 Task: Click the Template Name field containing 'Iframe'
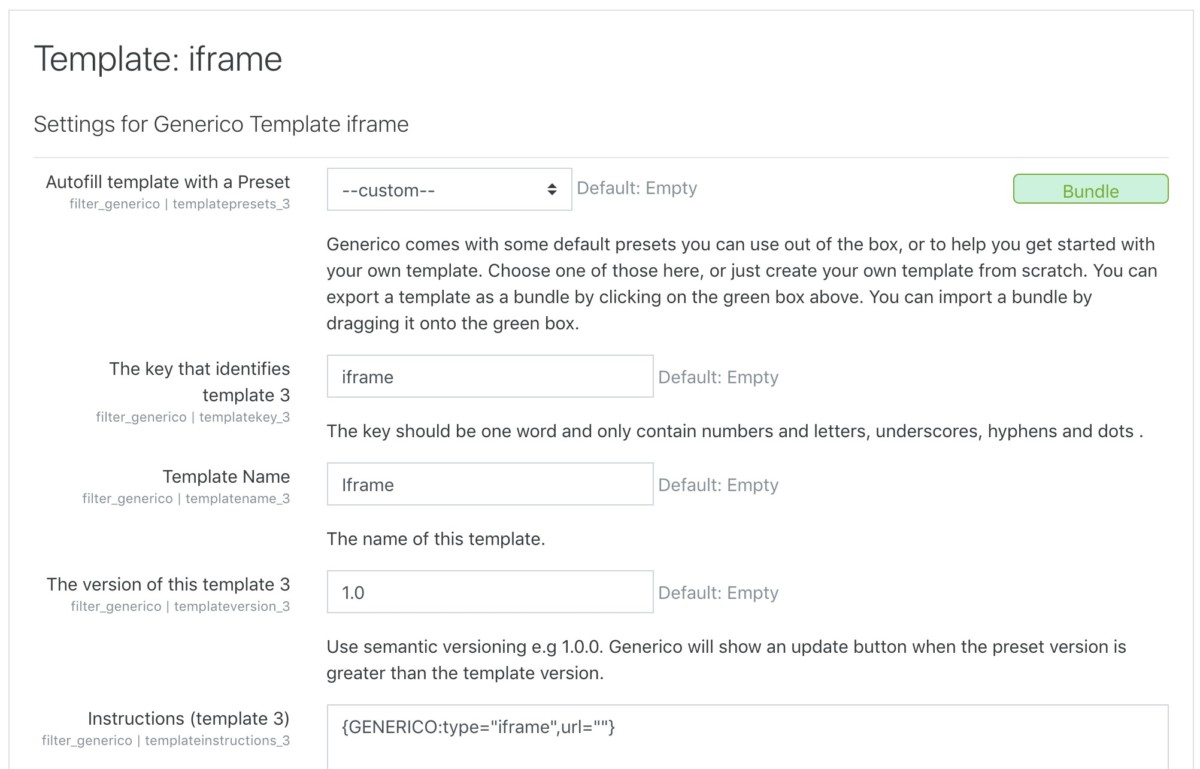click(x=490, y=485)
